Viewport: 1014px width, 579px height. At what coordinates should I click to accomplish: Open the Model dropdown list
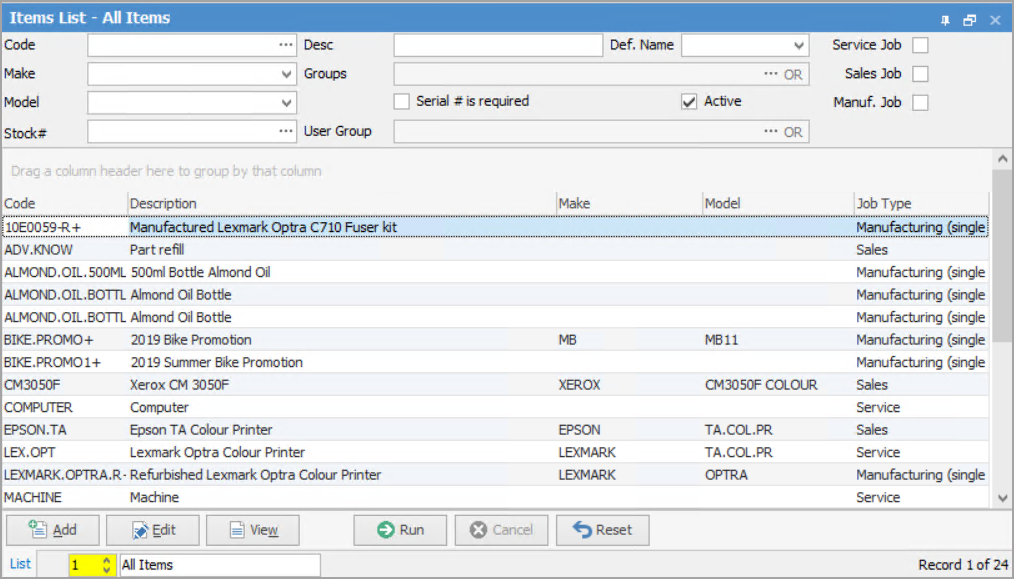tap(287, 103)
